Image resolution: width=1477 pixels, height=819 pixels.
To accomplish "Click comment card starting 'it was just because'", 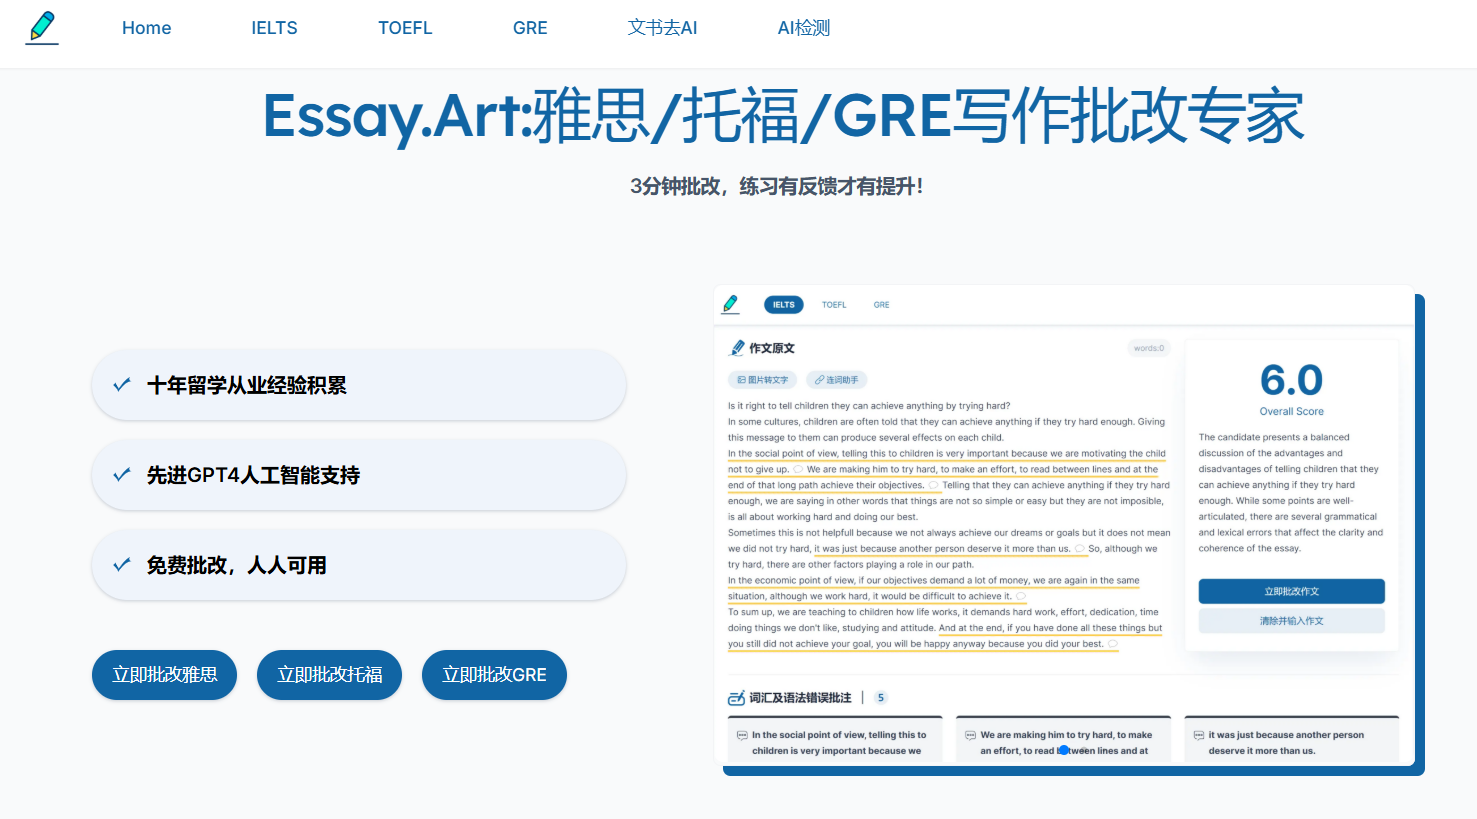I will pos(1292,741).
